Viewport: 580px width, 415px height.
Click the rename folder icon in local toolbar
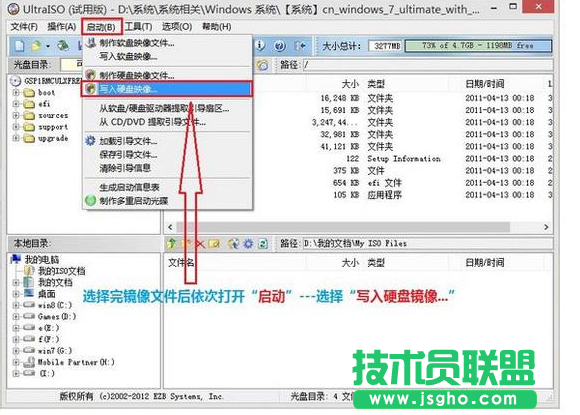(x=214, y=243)
